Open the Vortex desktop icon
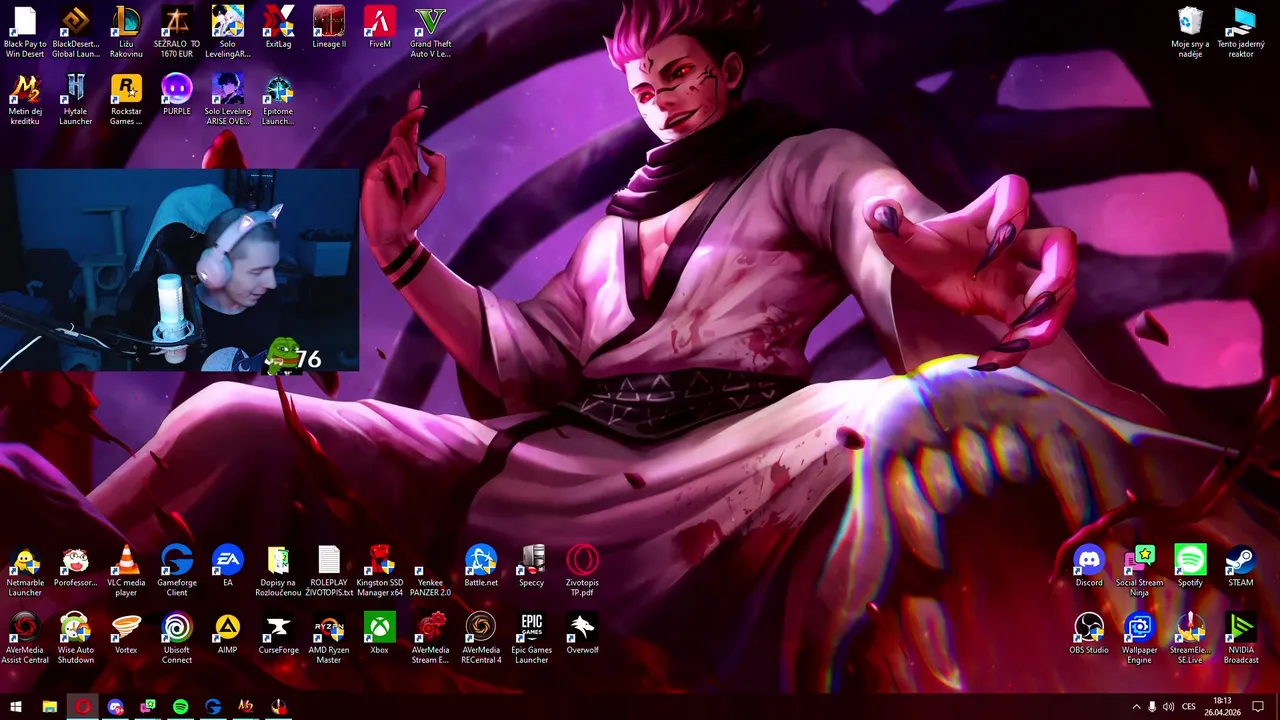The height and width of the screenshot is (720, 1280). click(x=126, y=633)
